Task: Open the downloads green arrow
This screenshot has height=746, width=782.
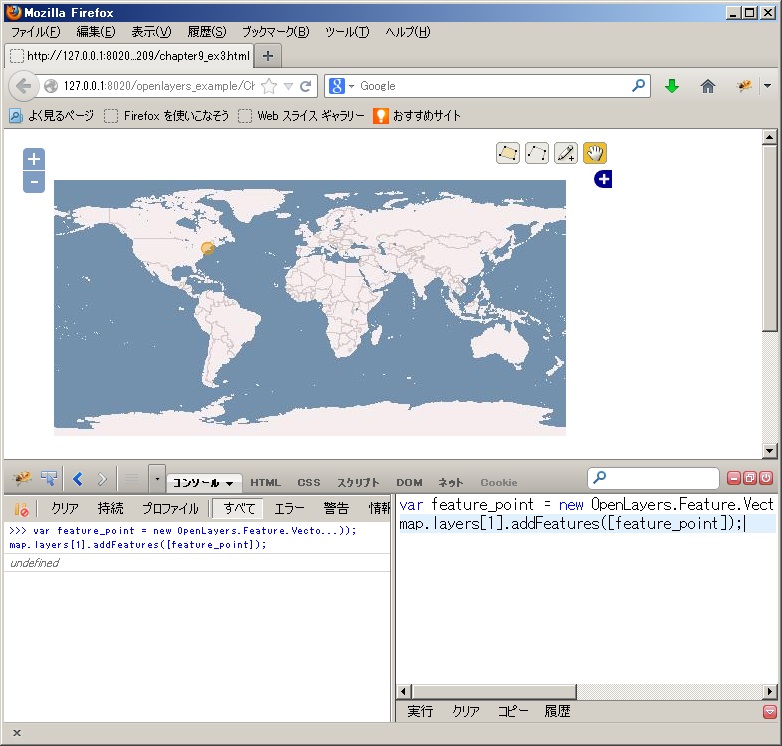Action: [x=672, y=86]
